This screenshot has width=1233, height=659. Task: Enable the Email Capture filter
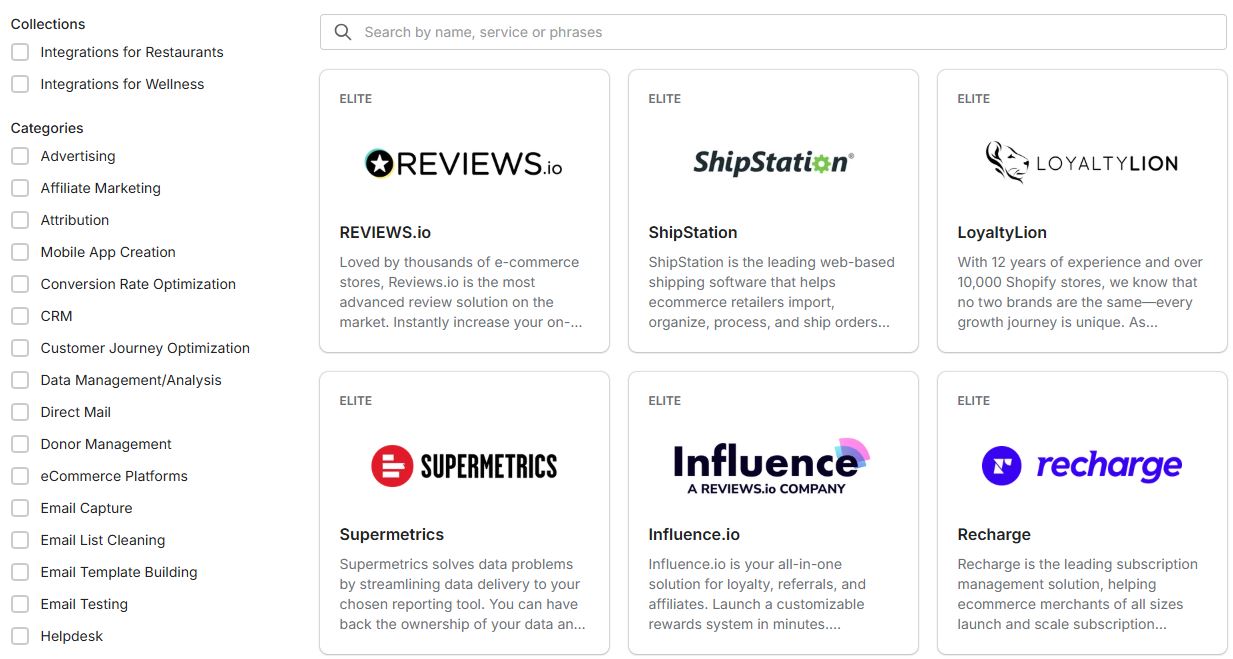click(19, 508)
